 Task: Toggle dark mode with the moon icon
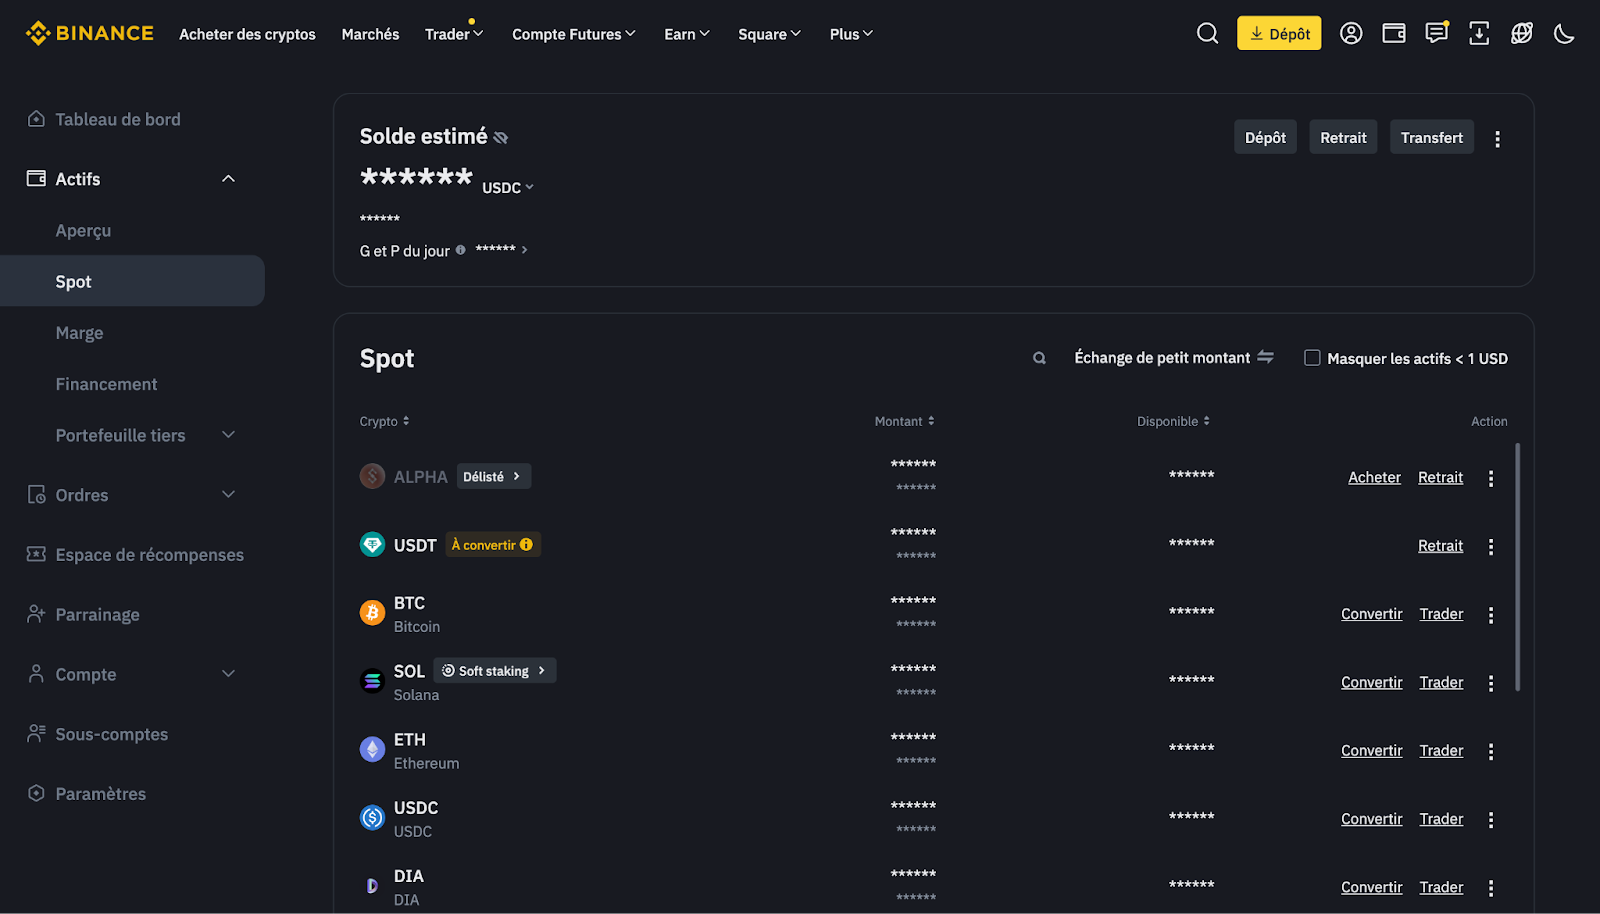[1564, 33]
